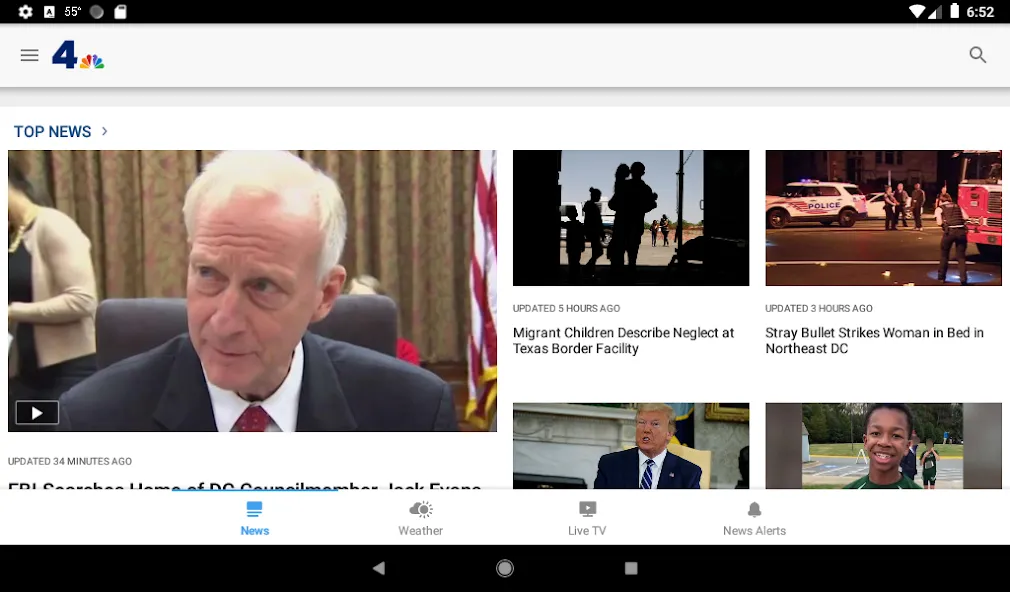
Task: Open the police scene thumbnail
Action: [x=883, y=218]
